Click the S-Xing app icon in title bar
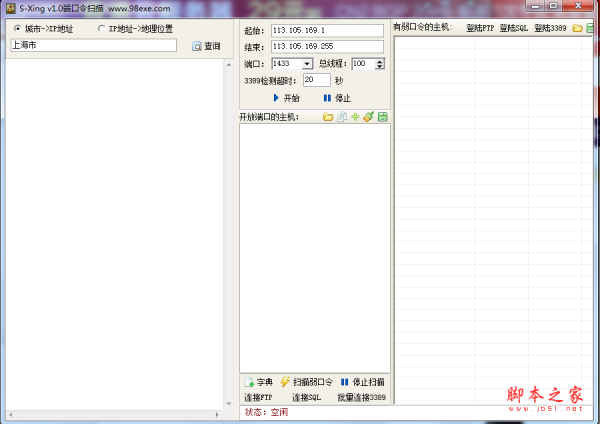 [x=11, y=8]
